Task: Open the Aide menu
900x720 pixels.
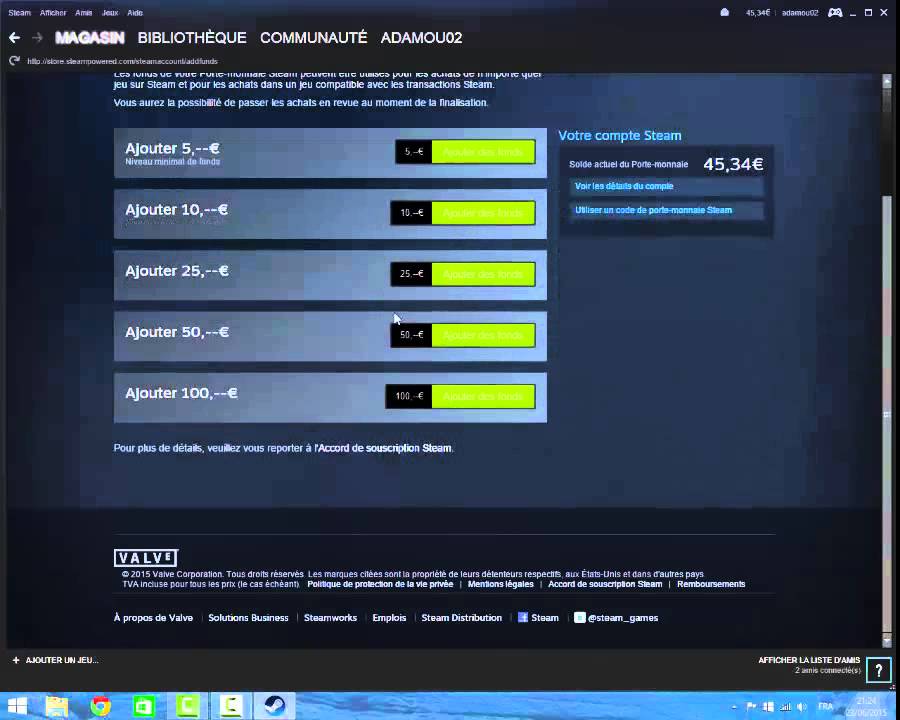Action: point(135,13)
